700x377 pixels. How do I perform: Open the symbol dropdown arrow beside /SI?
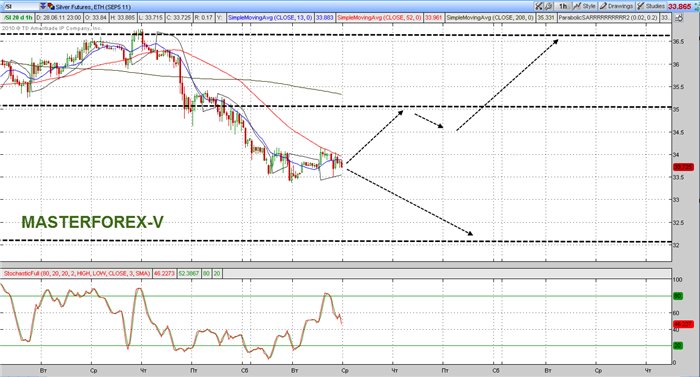43,6
